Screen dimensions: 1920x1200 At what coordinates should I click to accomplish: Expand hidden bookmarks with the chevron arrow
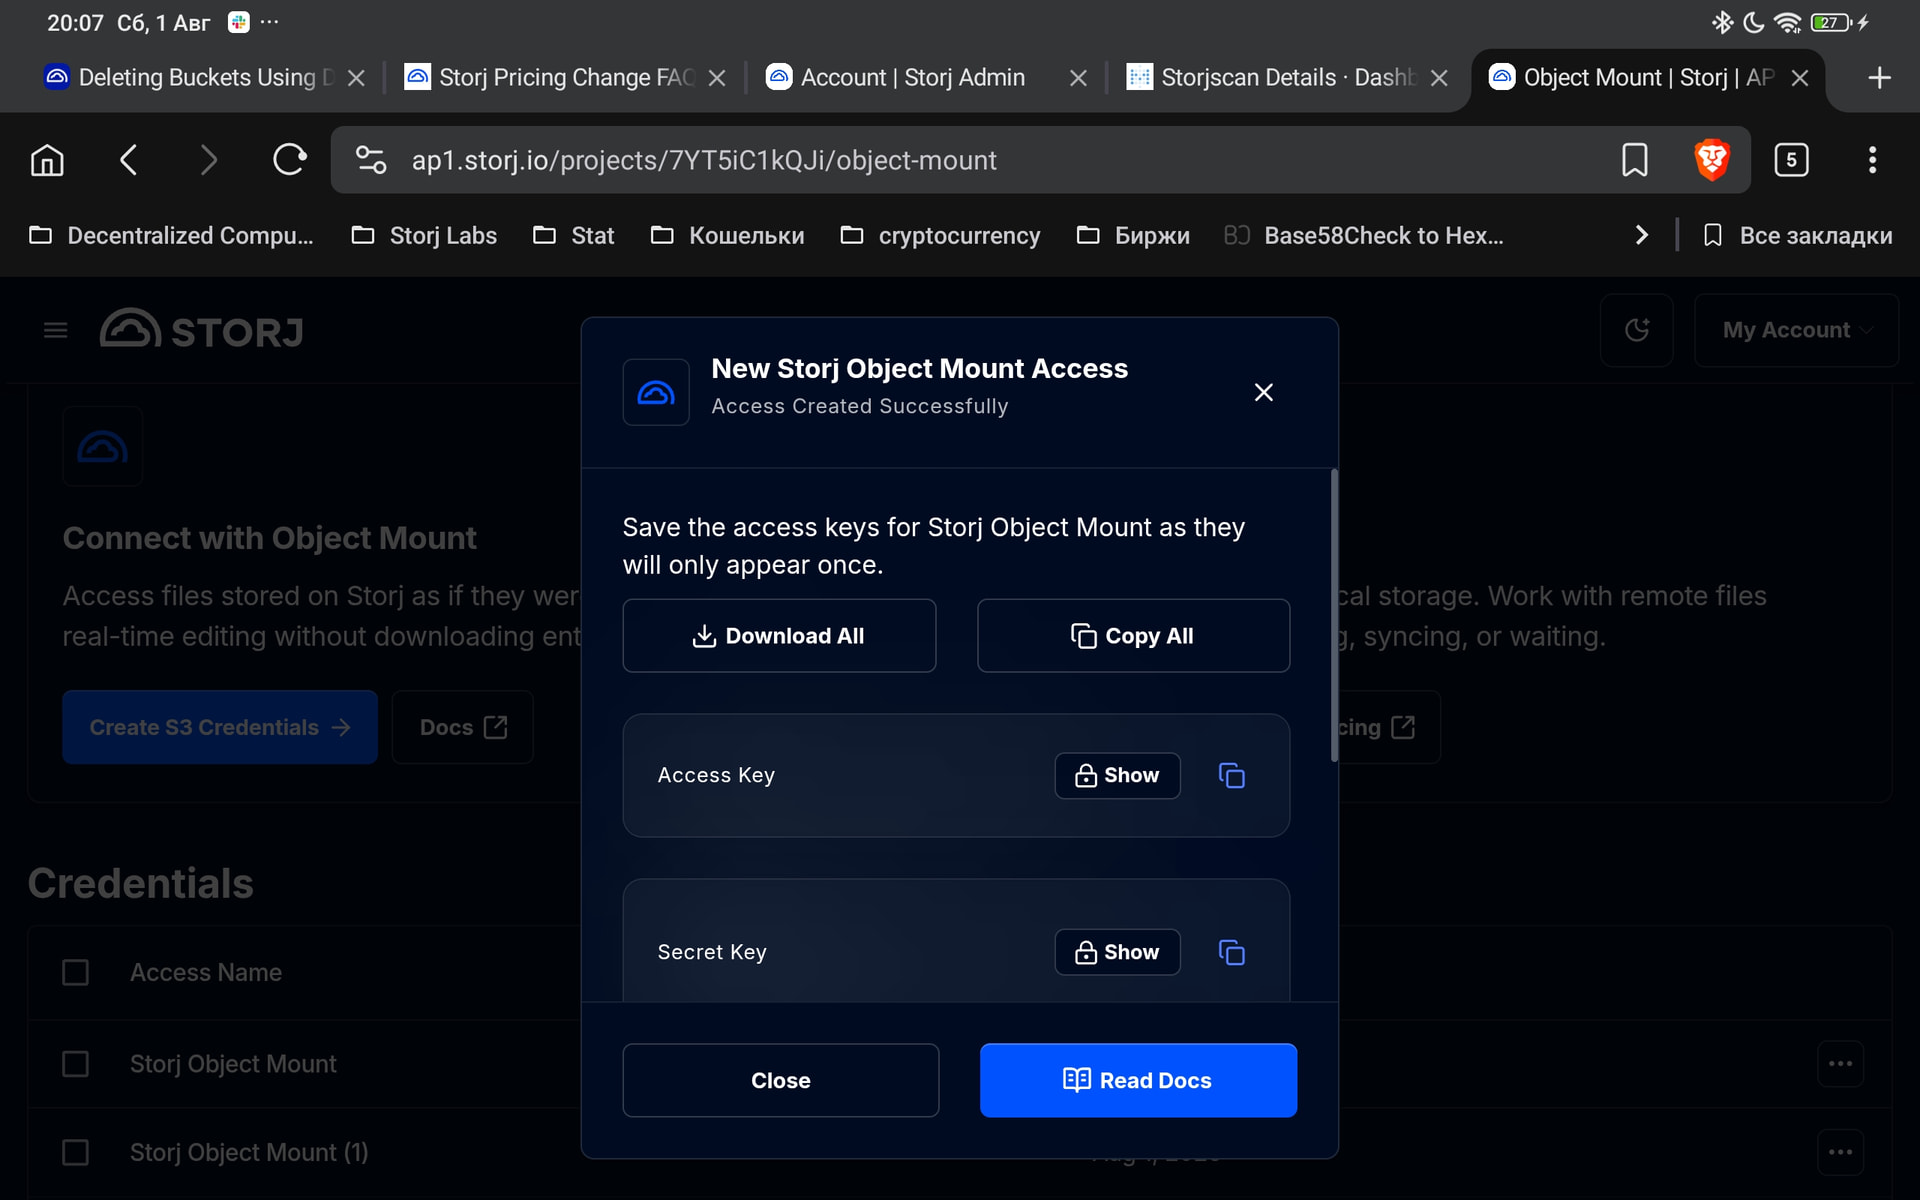(x=1641, y=235)
